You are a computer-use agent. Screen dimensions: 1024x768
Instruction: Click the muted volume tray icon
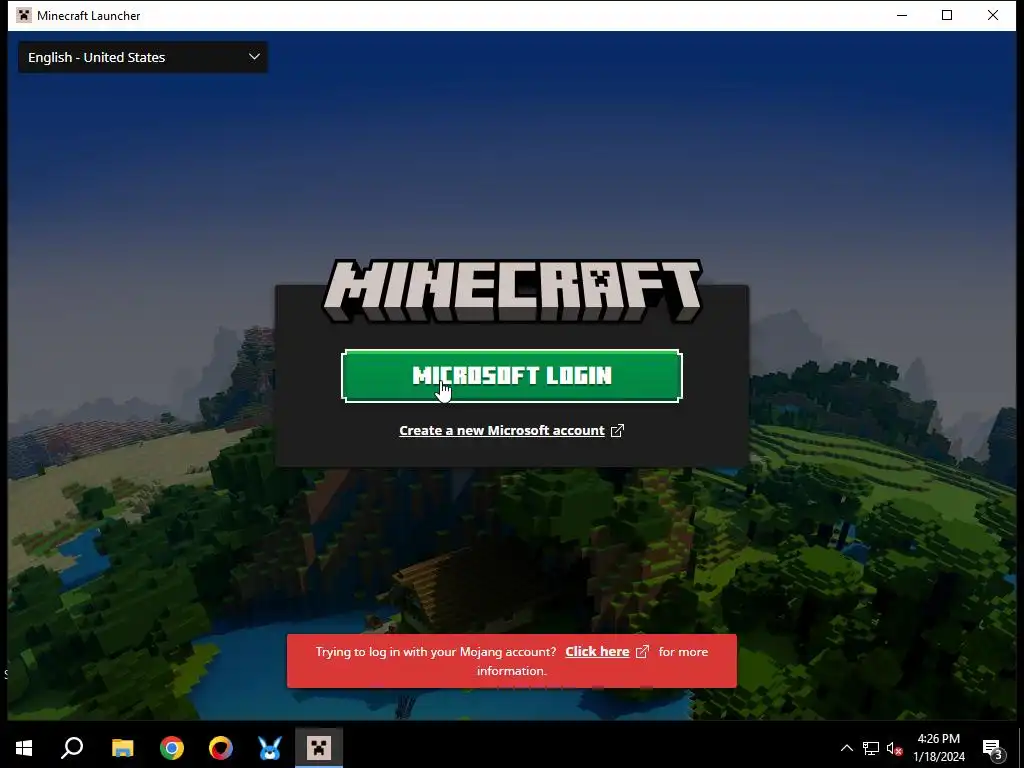pyautogui.click(x=895, y=748)
